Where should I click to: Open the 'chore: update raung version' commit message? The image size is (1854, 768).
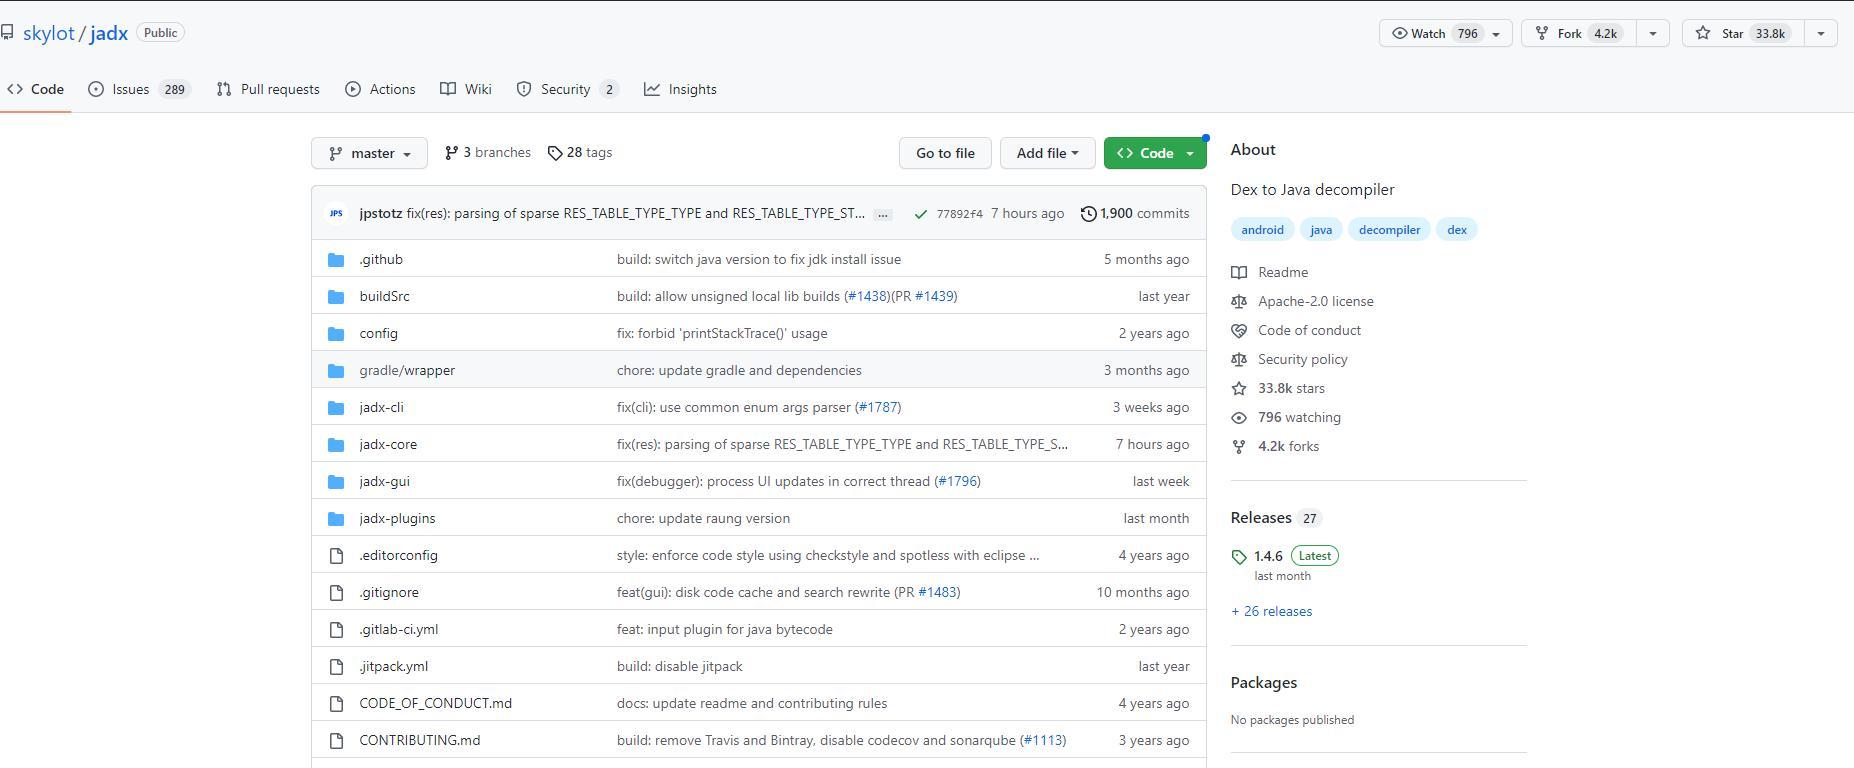pyautogui.click(x=703, y=518)
